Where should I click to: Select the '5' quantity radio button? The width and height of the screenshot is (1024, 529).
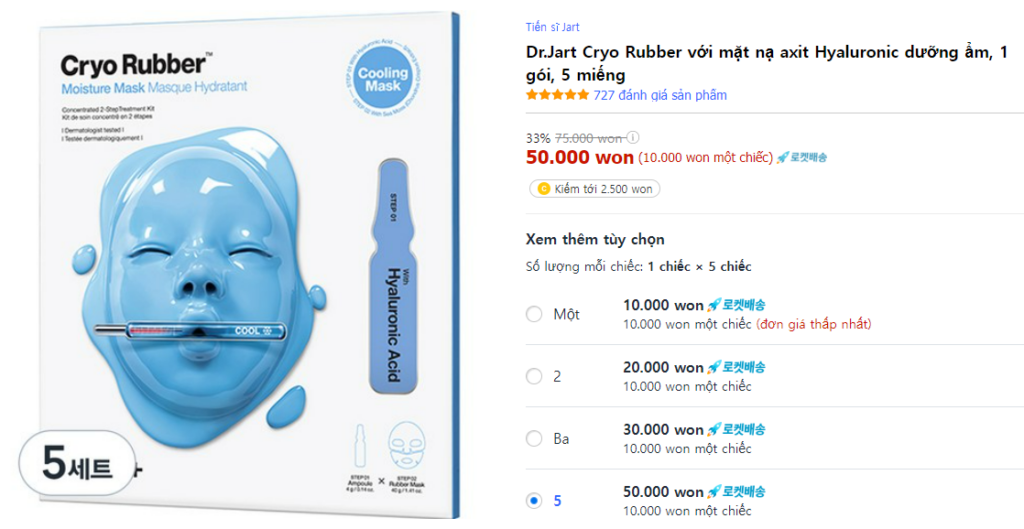(x=534, y=501)
